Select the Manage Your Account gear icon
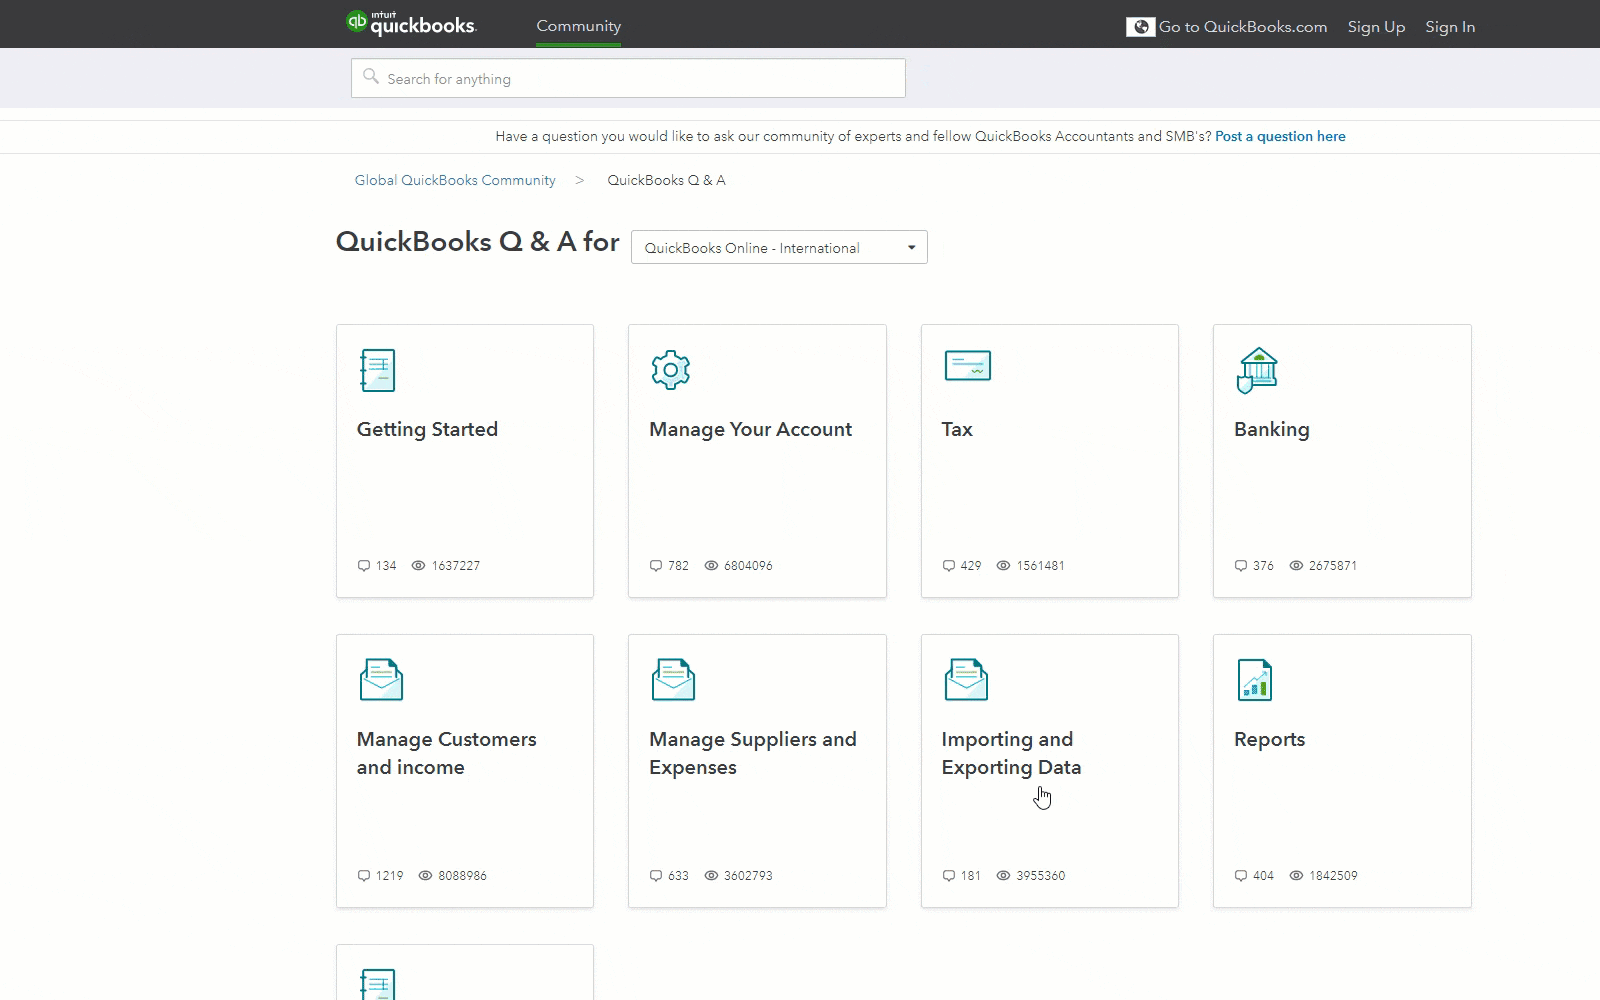 (x=671, y=368)
